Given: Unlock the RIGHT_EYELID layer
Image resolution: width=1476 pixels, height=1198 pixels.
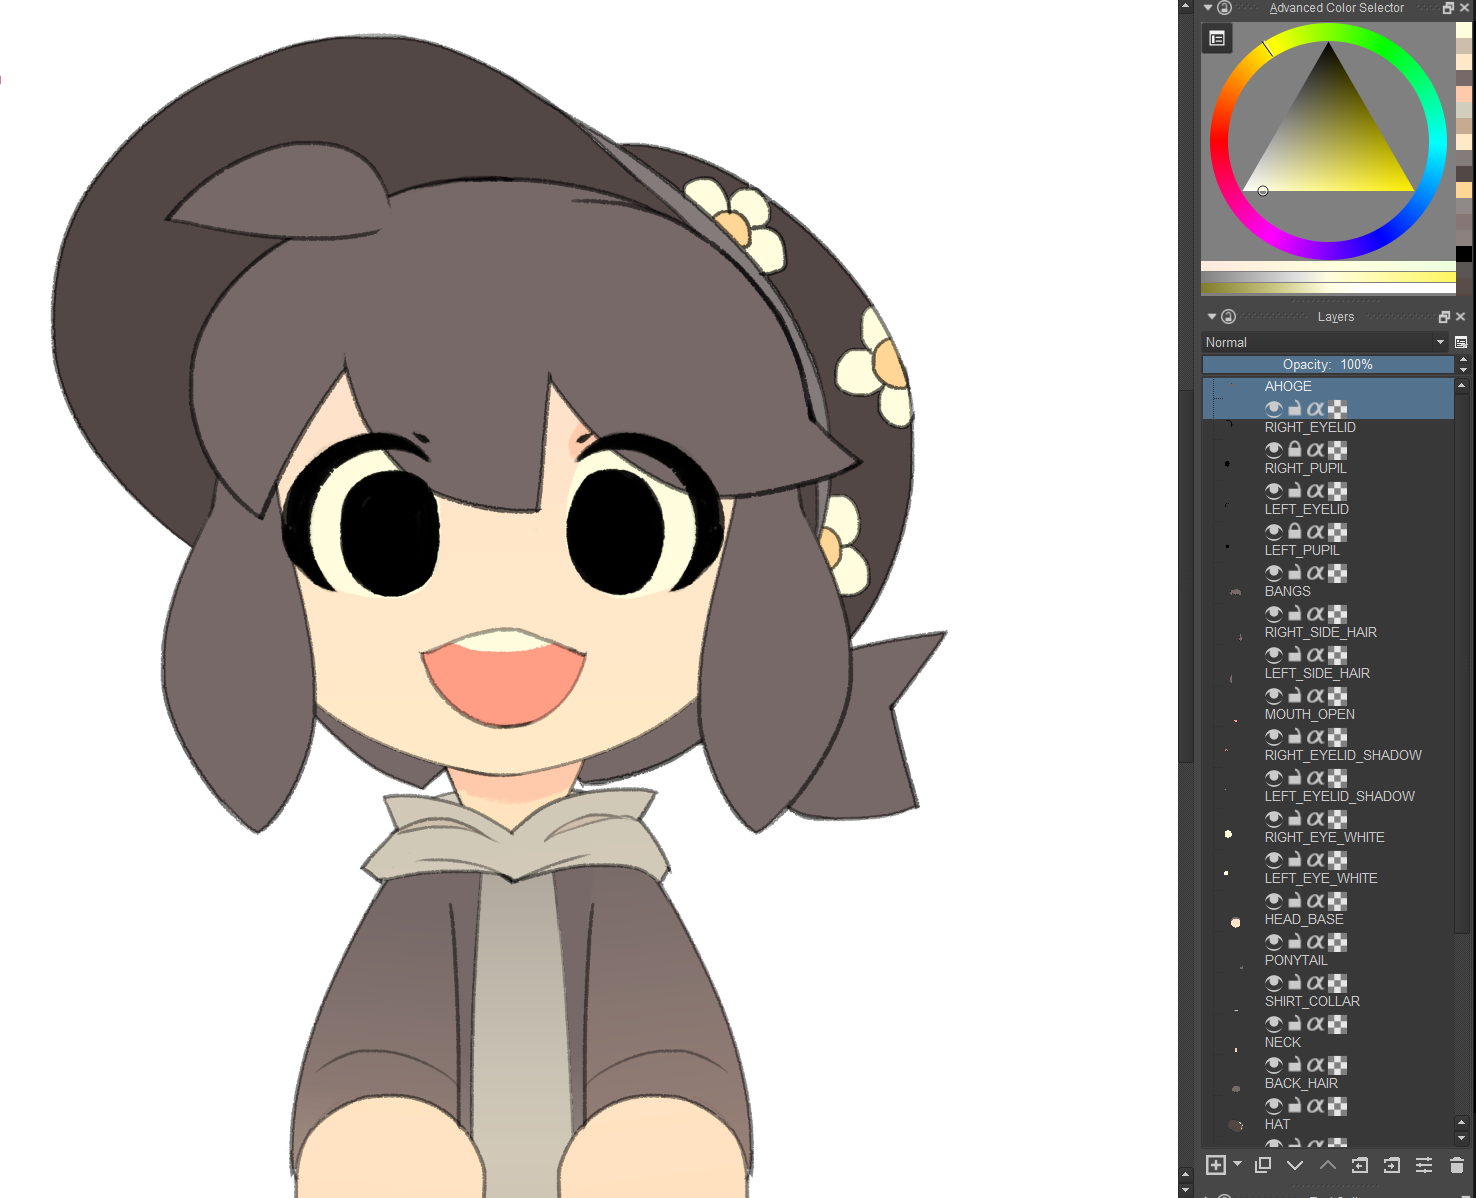Looking at the screenshot, I should click(1294, 450).
